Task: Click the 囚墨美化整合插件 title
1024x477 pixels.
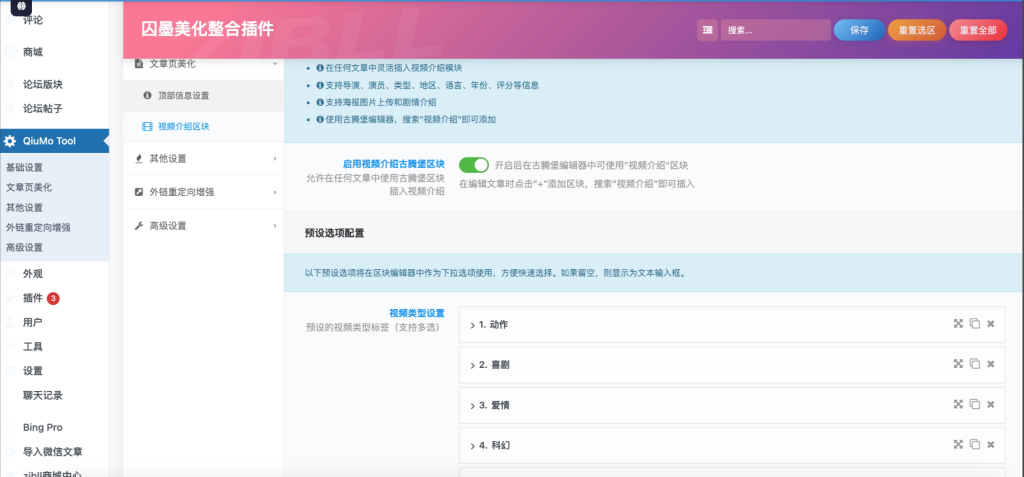Action: pyautogui.click(x=208, y=29)
